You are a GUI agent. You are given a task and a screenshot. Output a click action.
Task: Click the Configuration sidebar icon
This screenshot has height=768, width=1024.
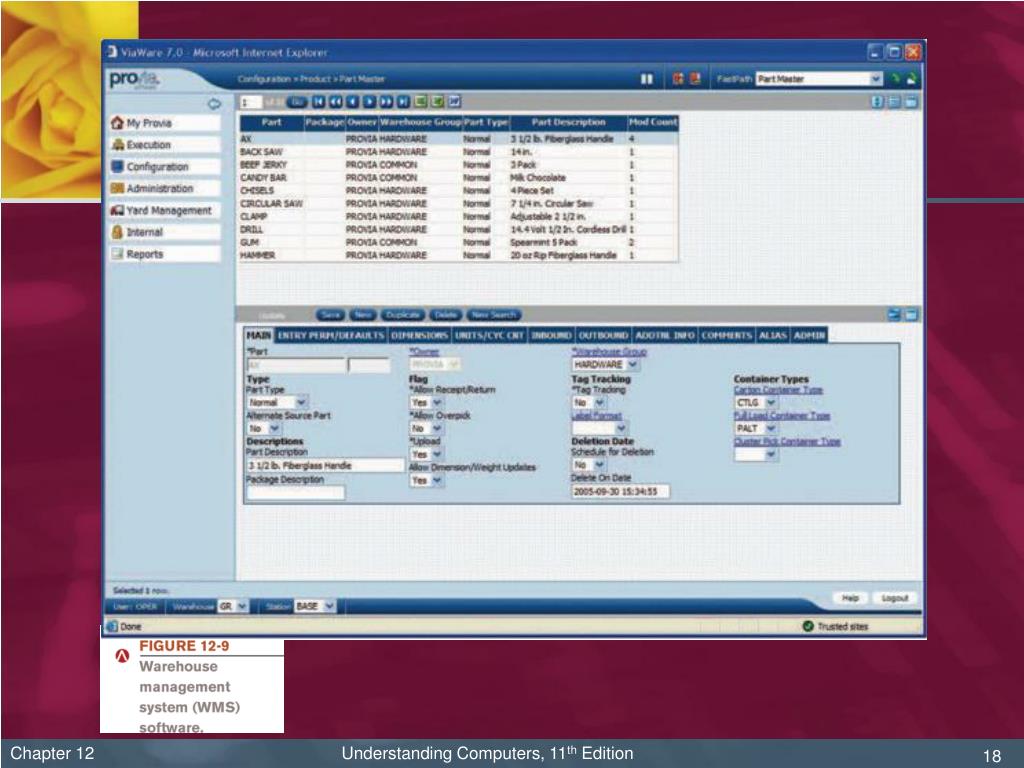click(x=118, y=167)
